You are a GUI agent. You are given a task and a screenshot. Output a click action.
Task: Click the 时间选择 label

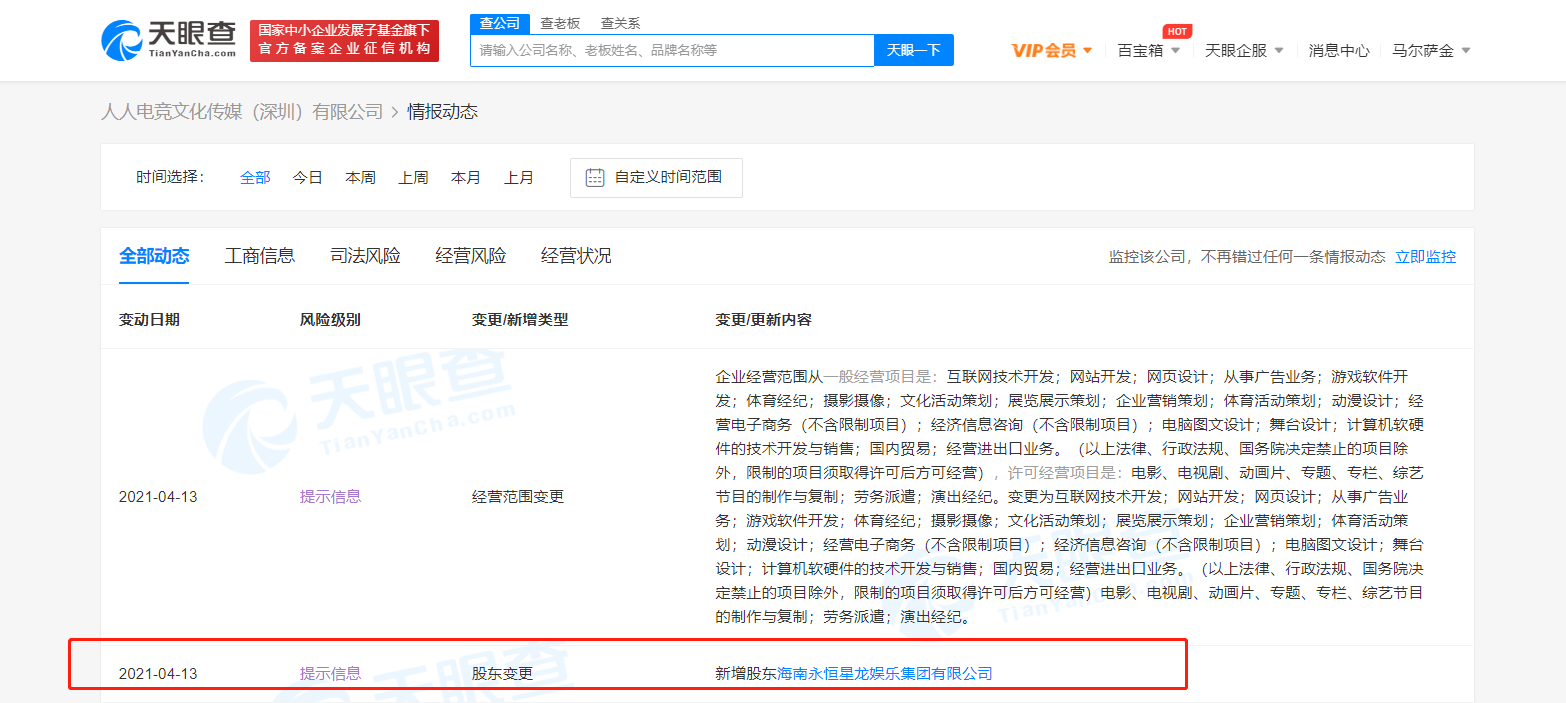(x=170, y=178)
